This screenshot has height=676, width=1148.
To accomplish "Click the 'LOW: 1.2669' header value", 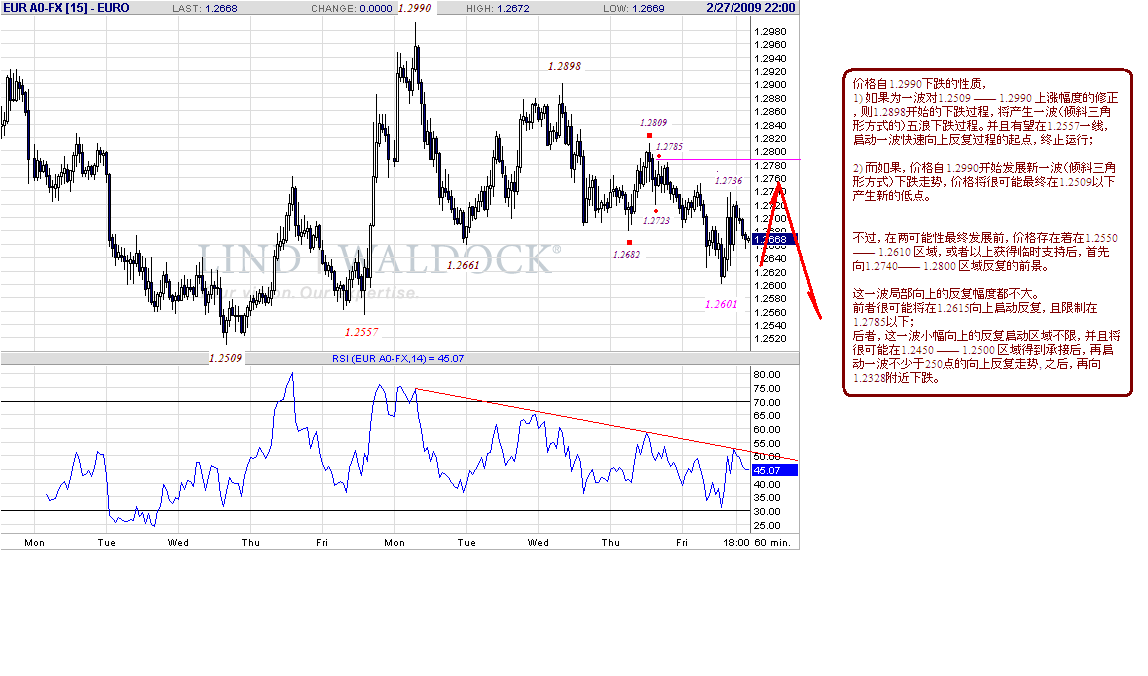I will point(634,9).
